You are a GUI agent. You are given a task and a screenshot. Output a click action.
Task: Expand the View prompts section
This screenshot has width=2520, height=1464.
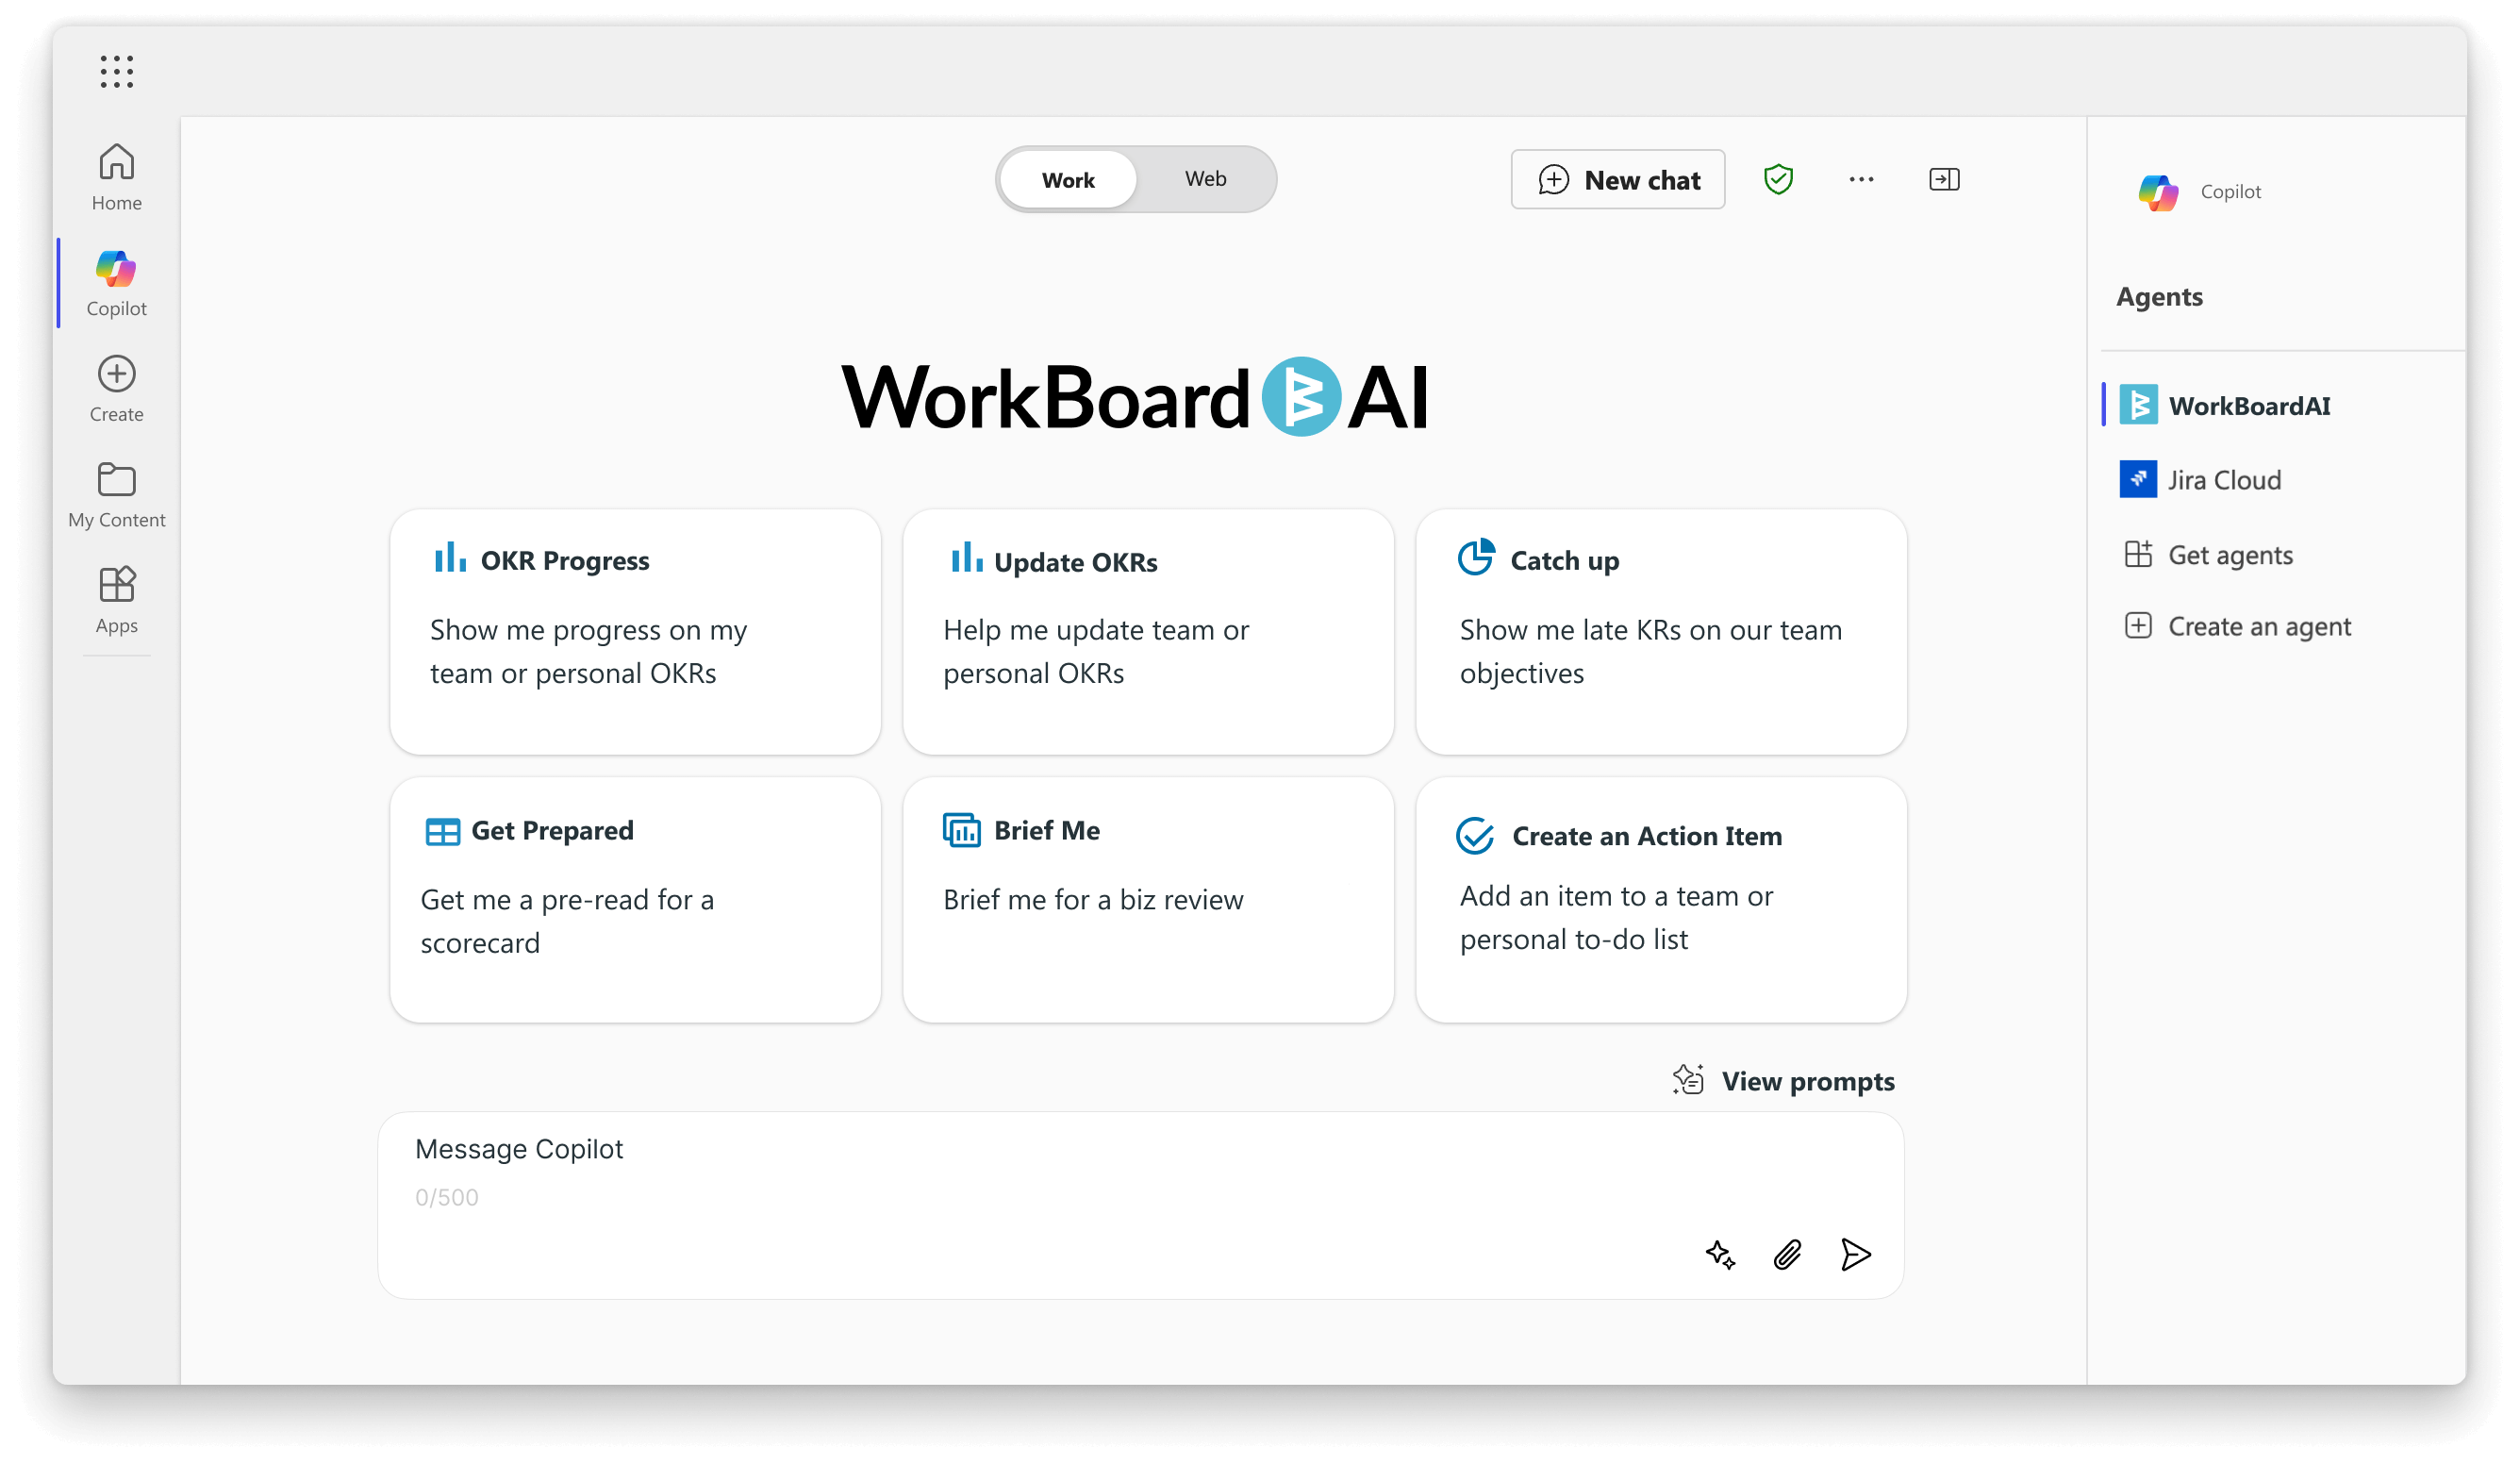click(1782, 1079)
